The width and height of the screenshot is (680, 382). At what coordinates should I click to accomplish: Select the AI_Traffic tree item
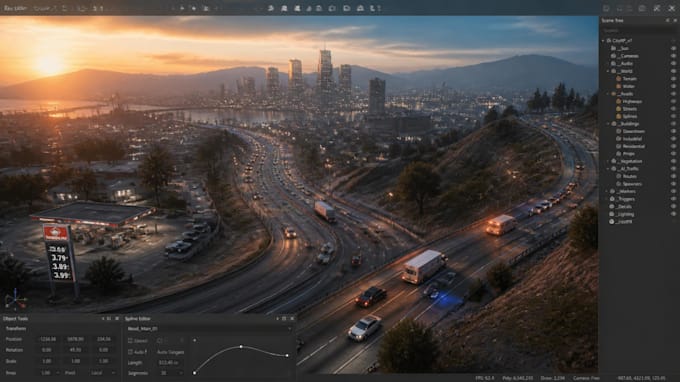(629, 169)
